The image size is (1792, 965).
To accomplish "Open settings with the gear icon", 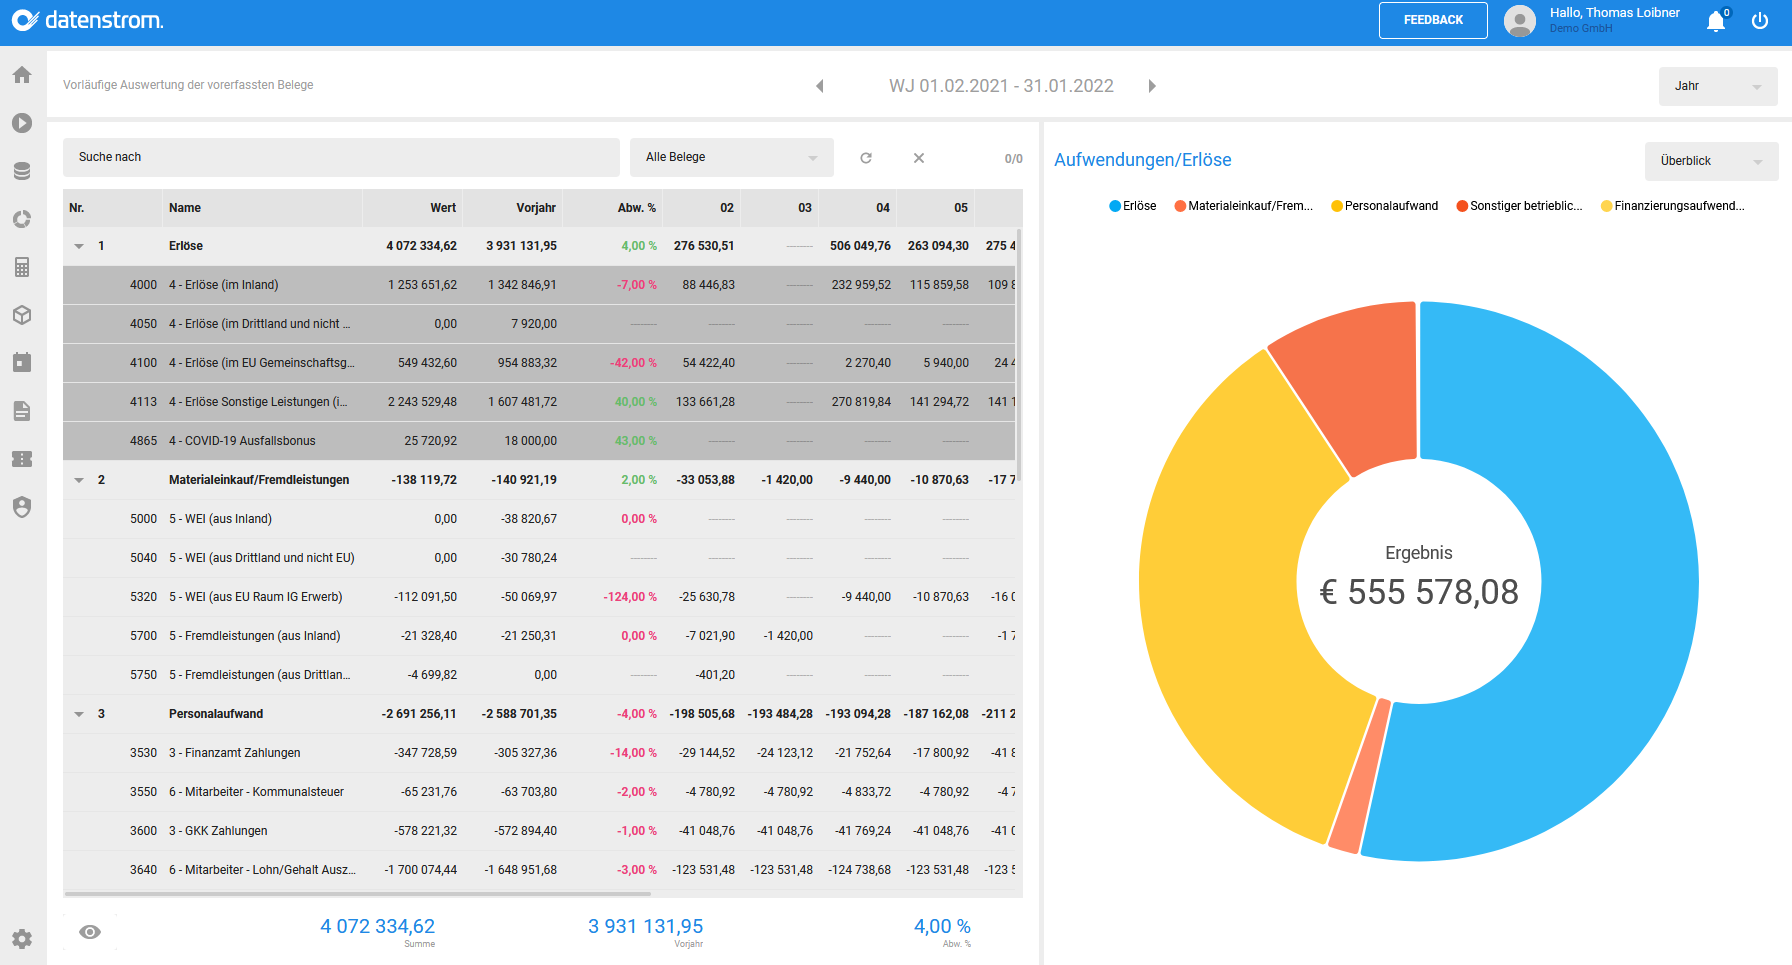I will coord(21,939).
